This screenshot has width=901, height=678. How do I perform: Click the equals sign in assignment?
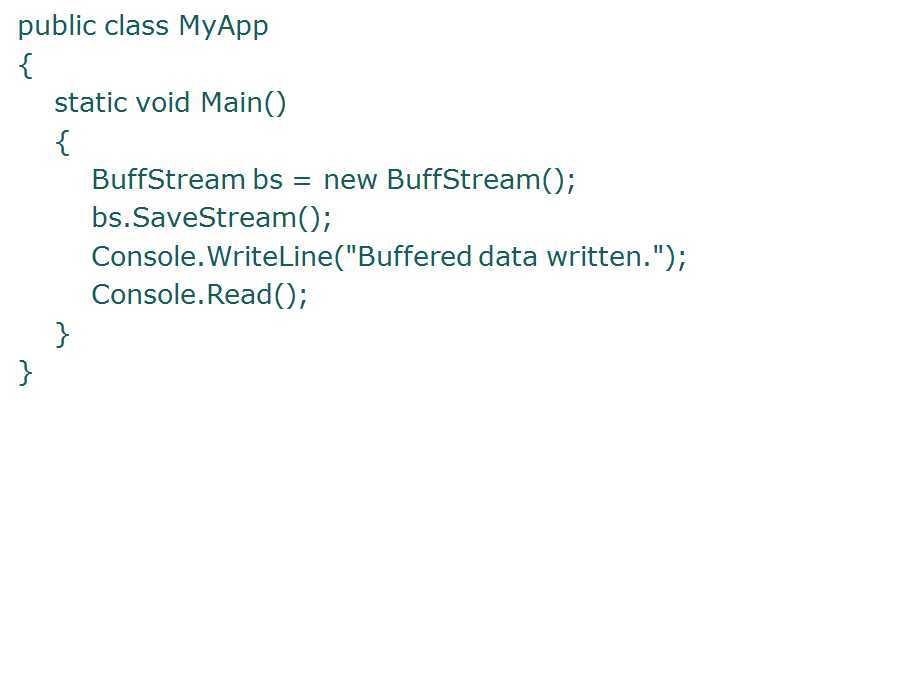point(302,181)
